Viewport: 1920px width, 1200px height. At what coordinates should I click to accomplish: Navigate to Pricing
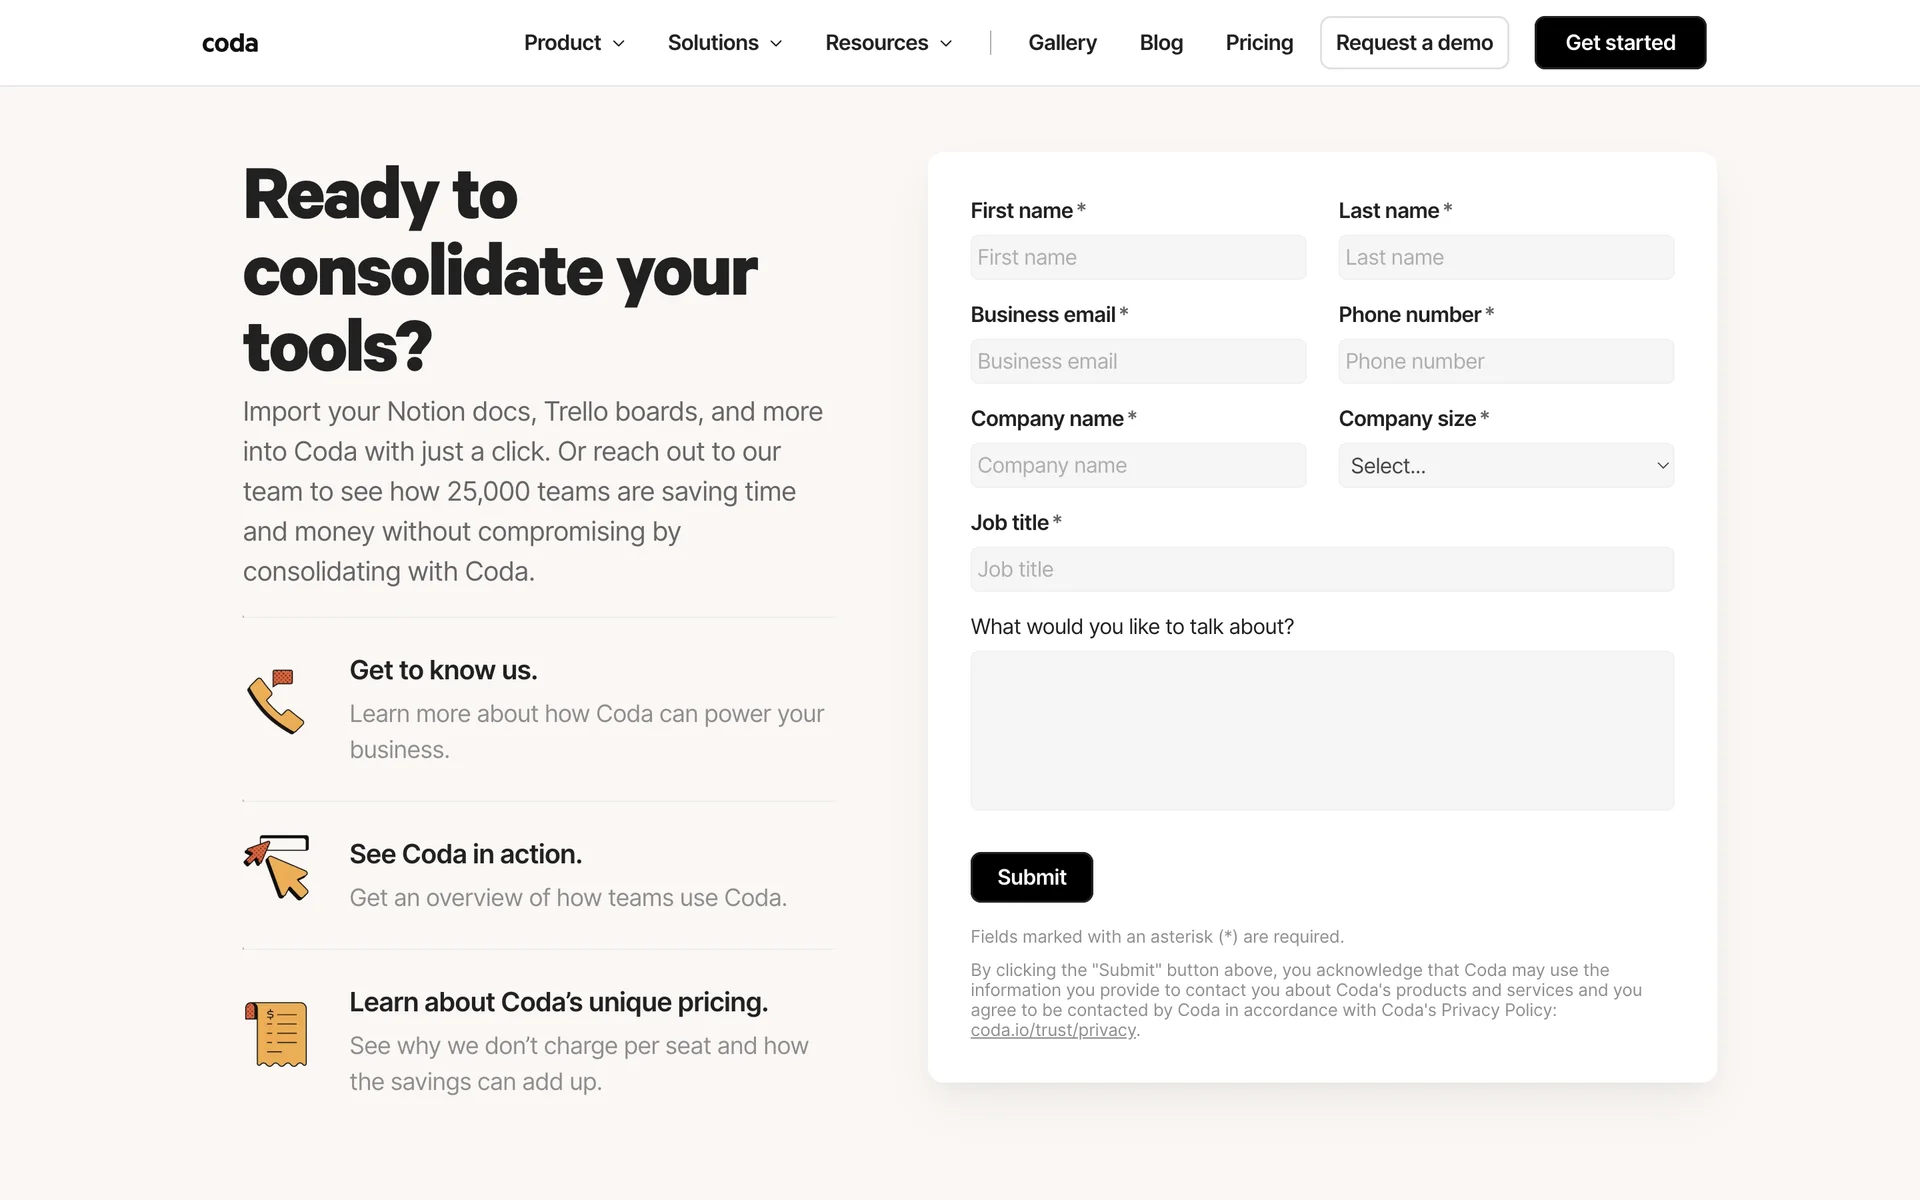1259,43
